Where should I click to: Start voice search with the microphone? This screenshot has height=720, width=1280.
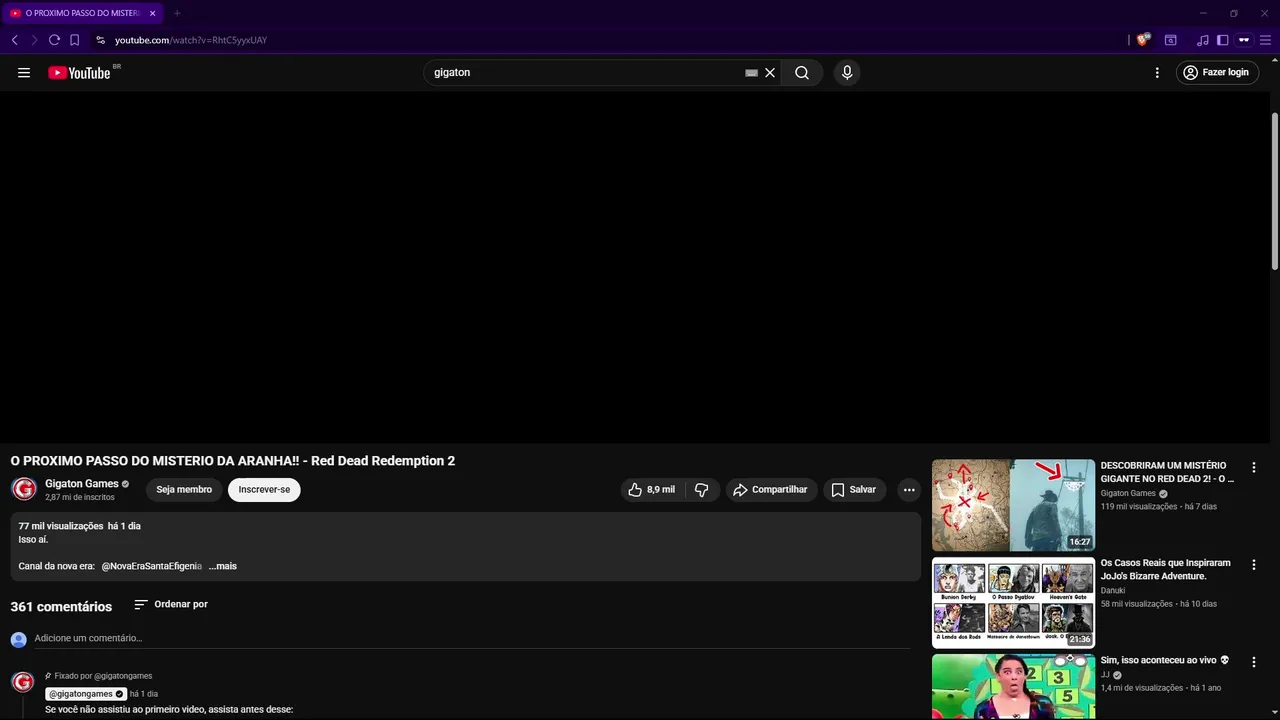tap(847, 72)
